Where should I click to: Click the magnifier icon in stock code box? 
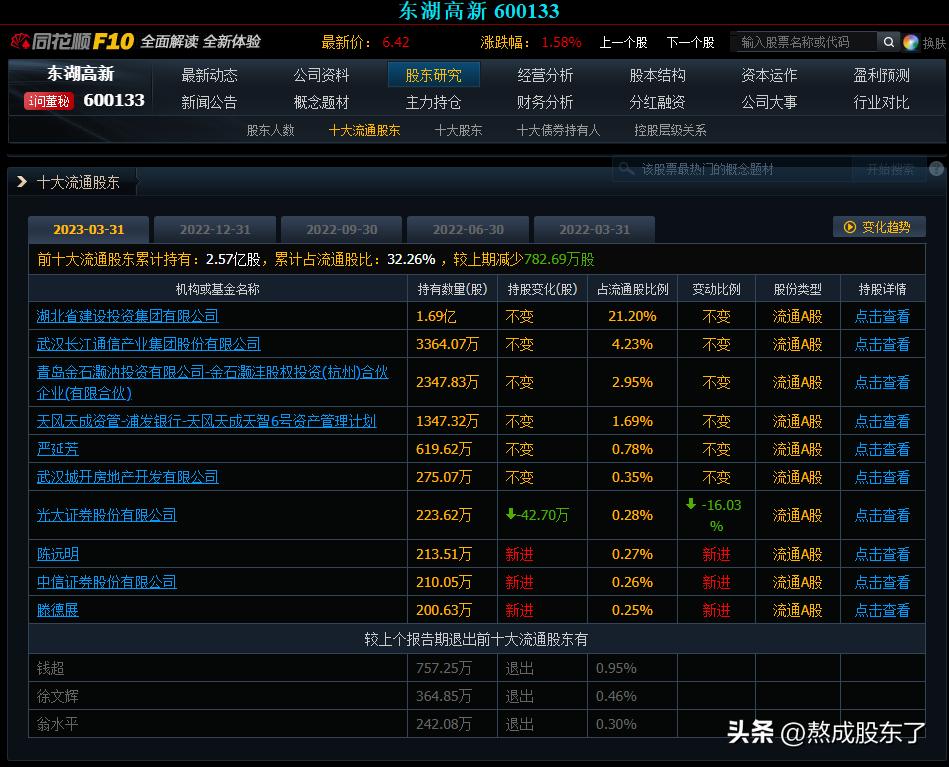tap(888, 42)
